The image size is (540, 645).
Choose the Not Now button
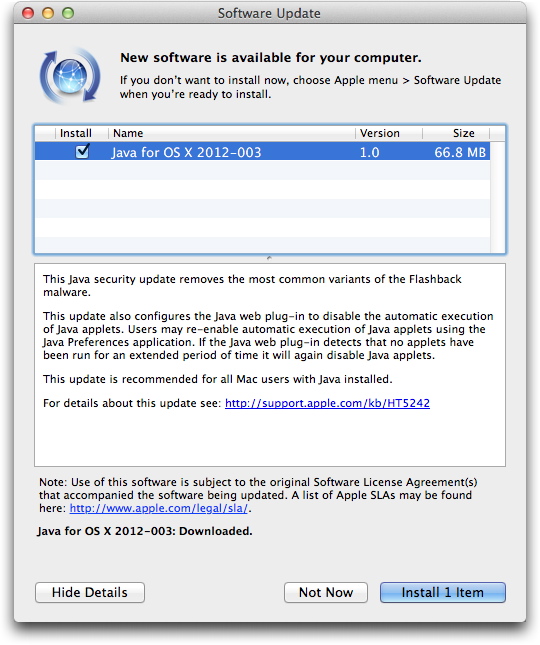[326, 592]
